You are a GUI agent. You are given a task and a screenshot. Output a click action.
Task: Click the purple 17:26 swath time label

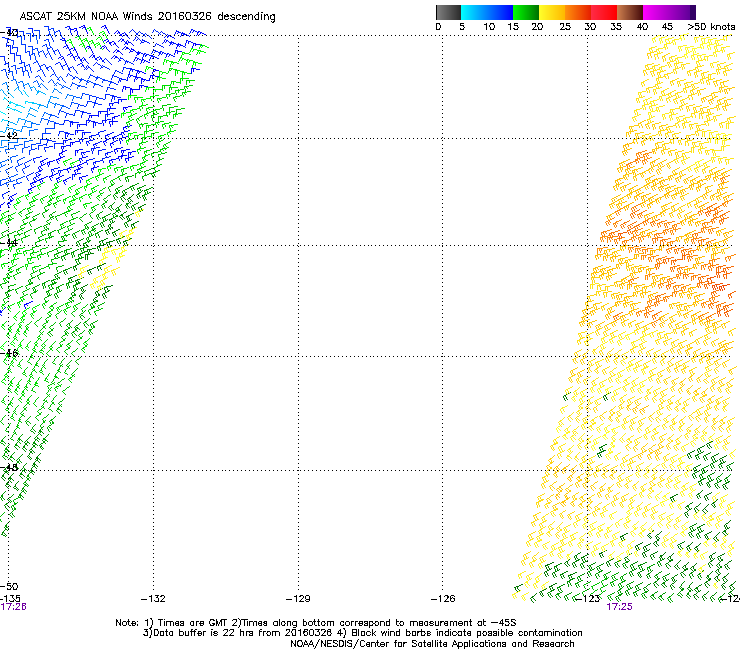click(13, 607)
